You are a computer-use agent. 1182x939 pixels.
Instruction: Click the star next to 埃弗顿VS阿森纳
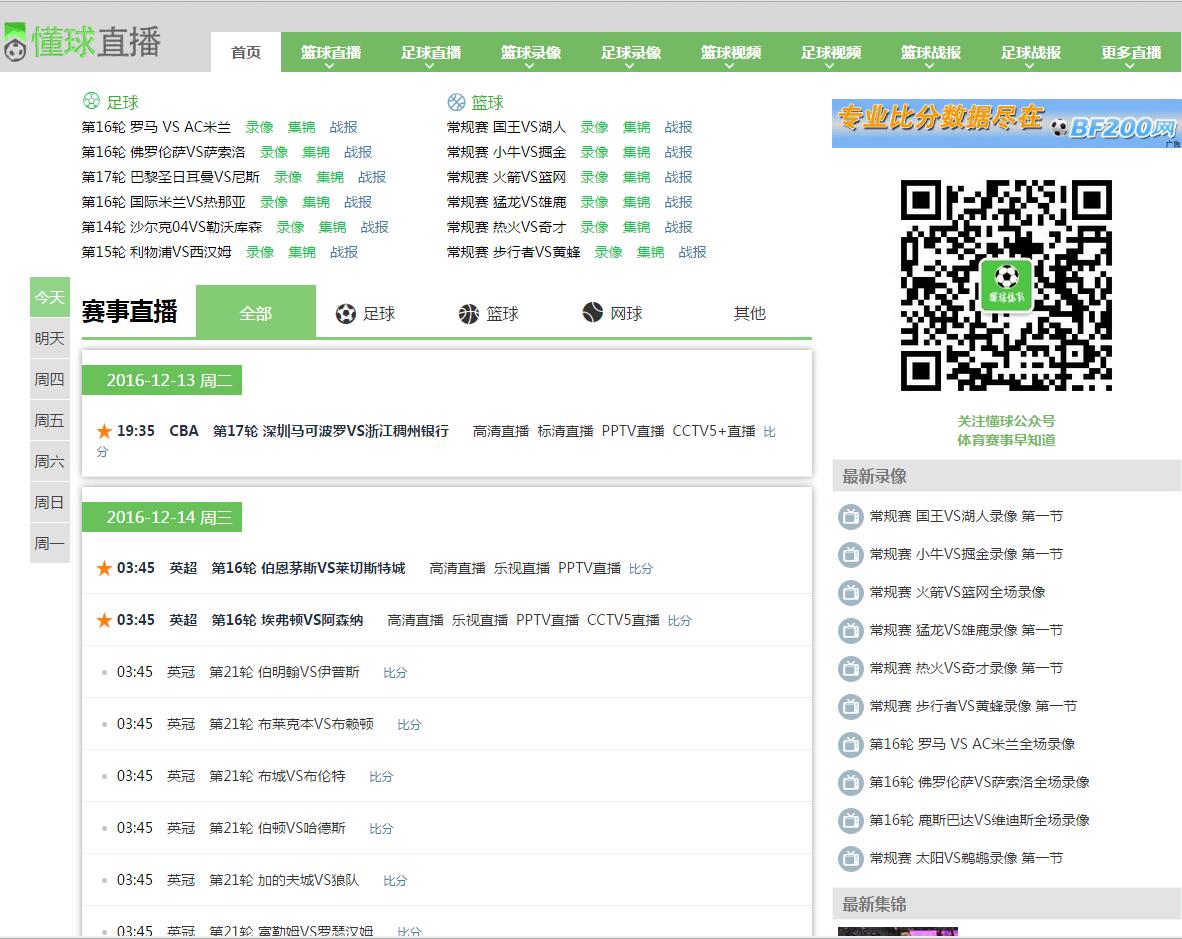(104, 620)
